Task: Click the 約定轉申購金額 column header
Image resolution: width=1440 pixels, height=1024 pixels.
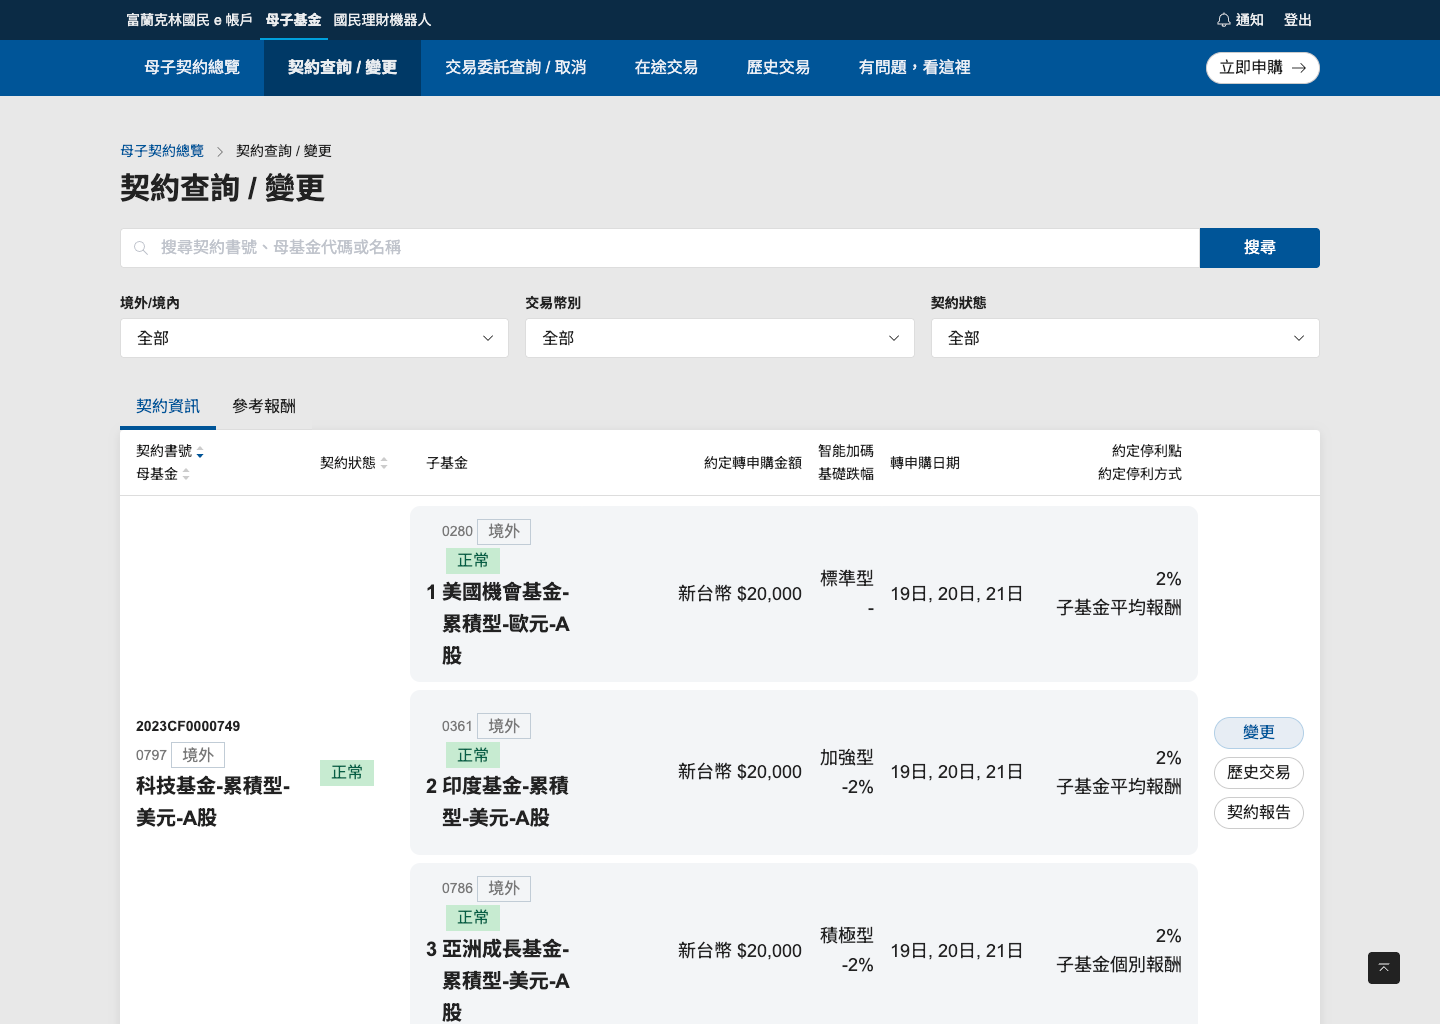Action: coord(753,463)
